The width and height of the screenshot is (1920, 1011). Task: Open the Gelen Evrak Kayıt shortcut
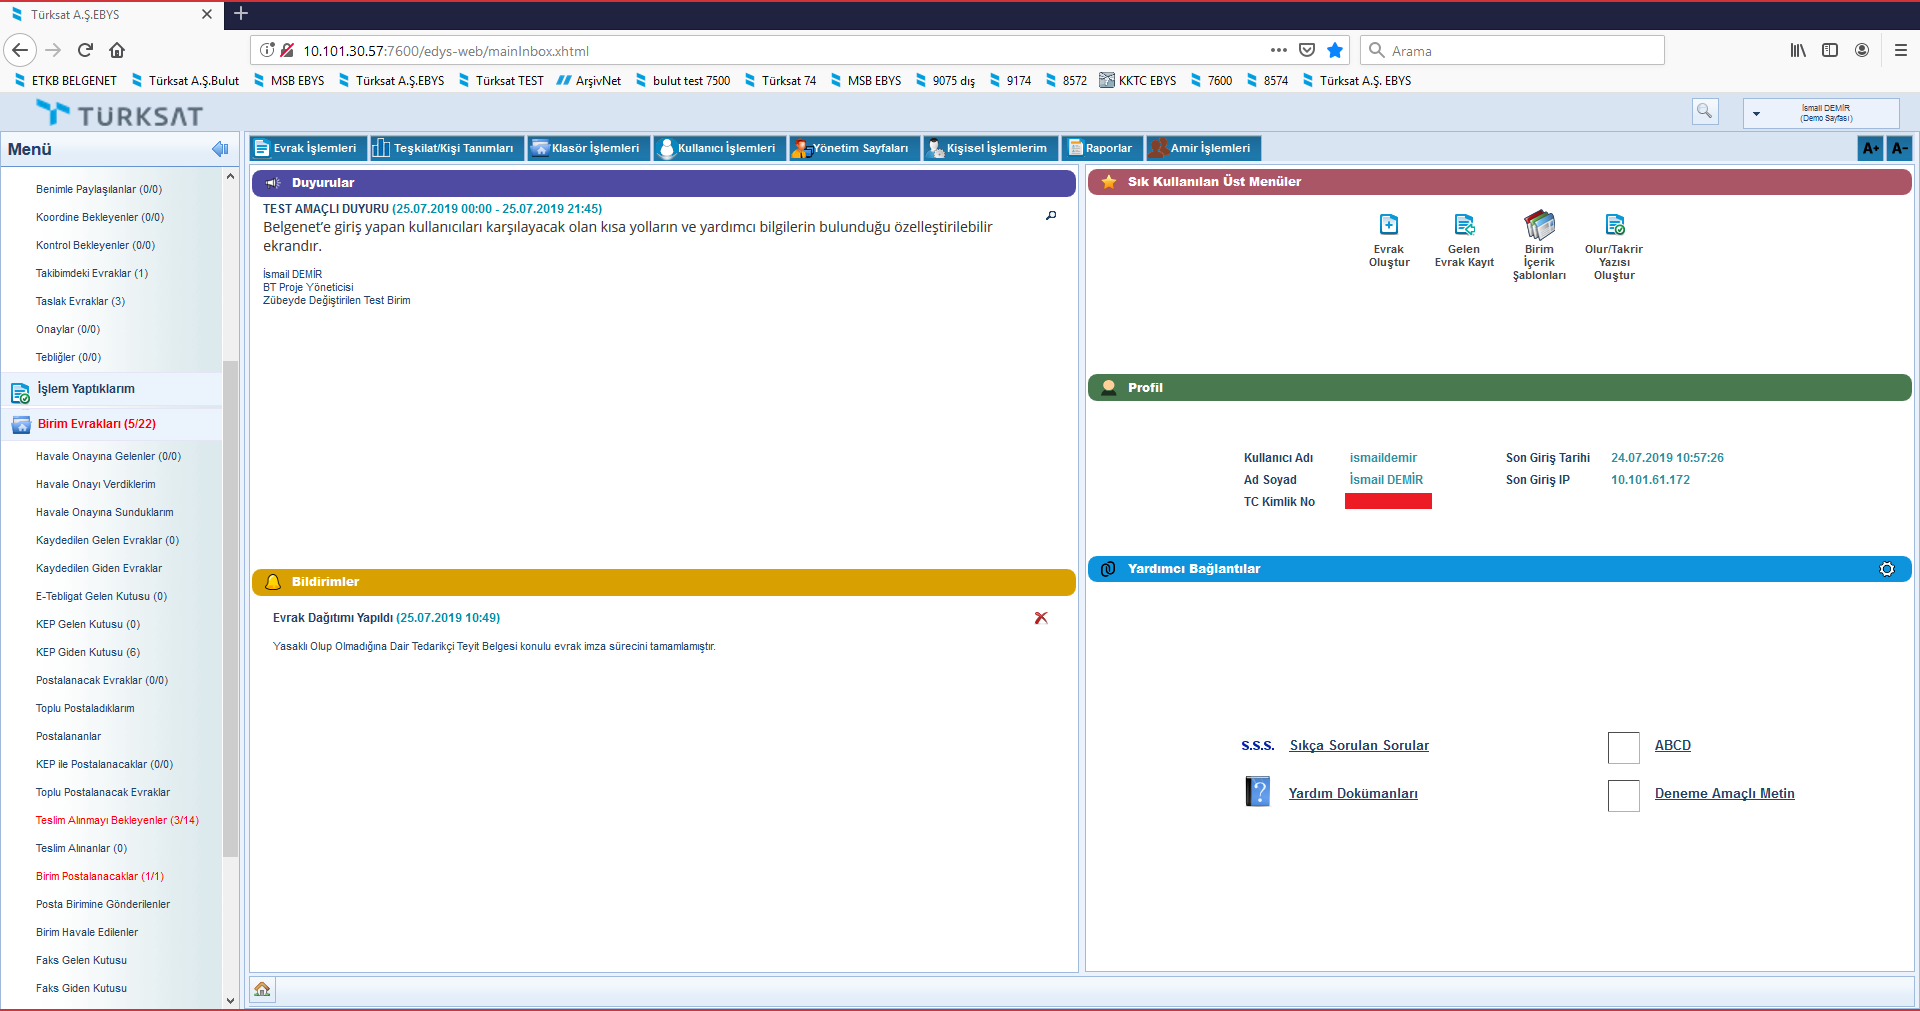(1464, 225)
